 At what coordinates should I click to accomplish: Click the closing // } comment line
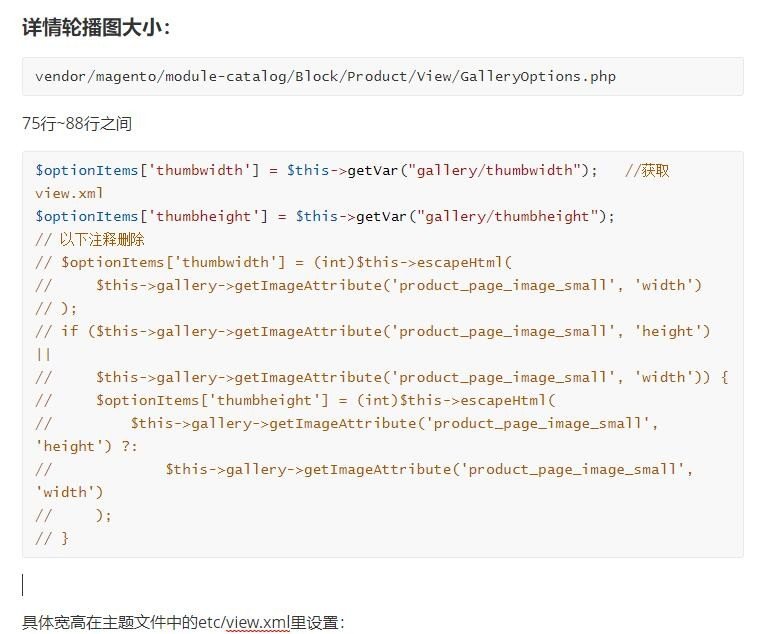[x=52, y=538]
